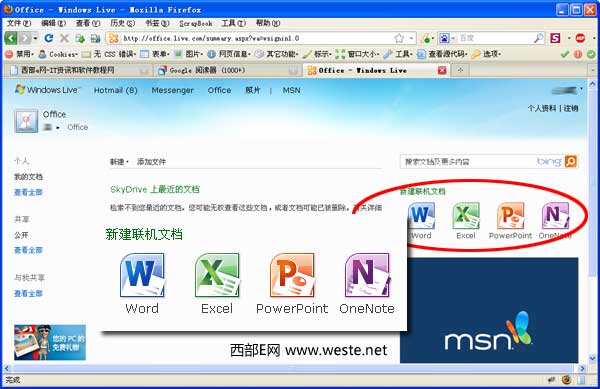
Task: Click the forward navigation arrow
Action: point(25,38)
